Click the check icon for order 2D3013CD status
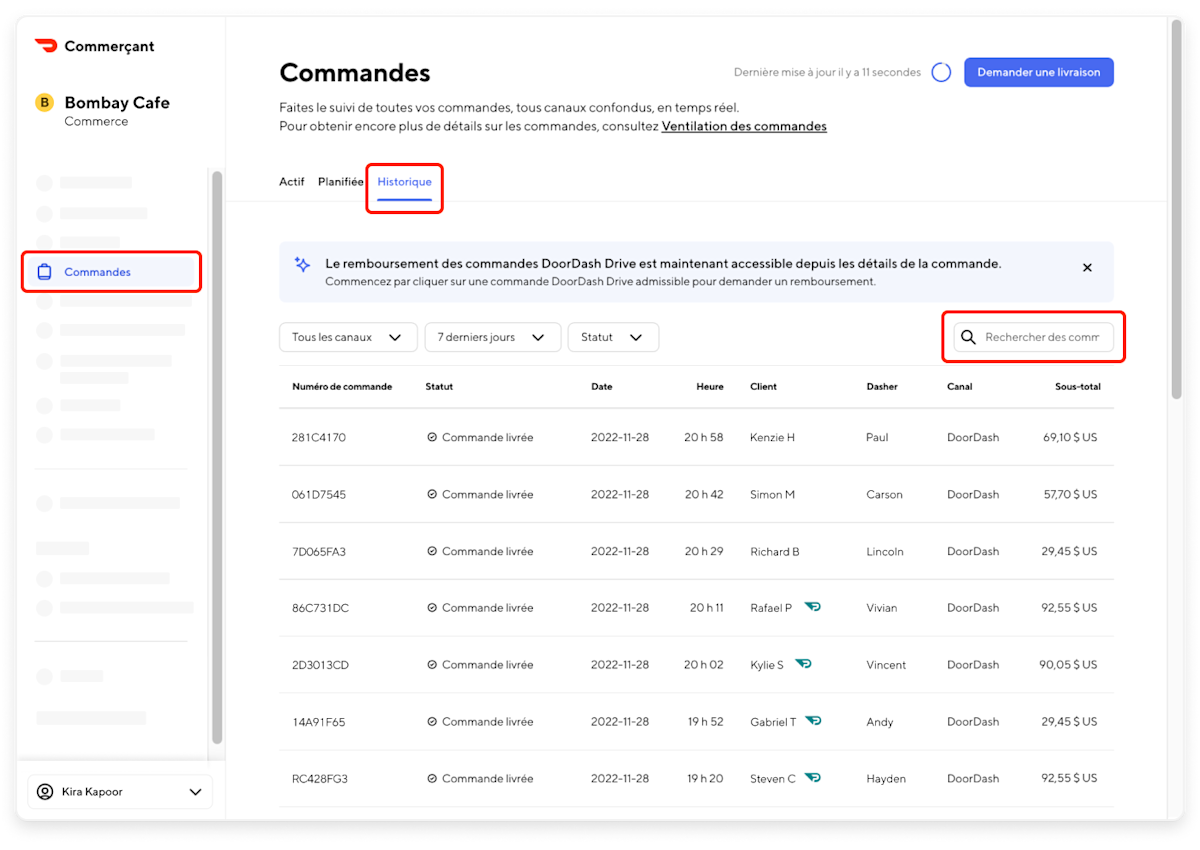Screen dimensions: 1200x850 tap(432, 664)
